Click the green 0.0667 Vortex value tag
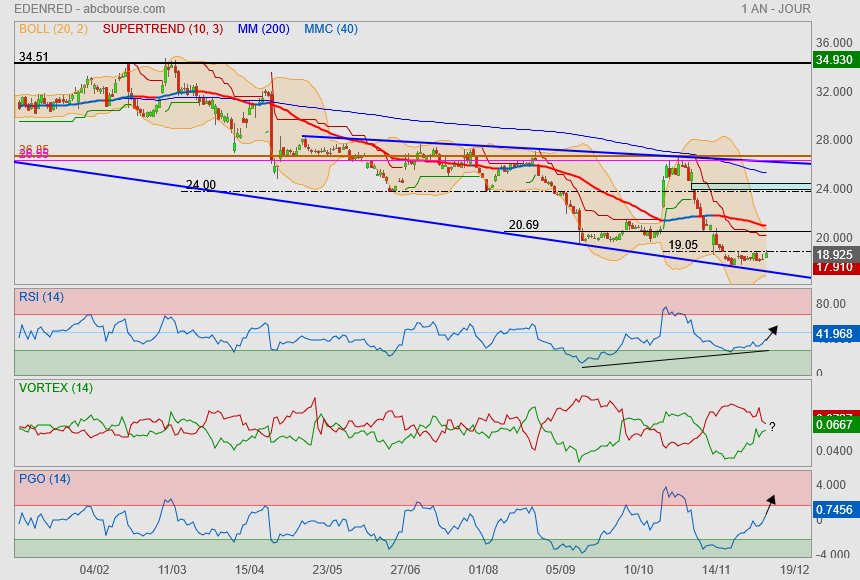Viewport: 860px width, 580px height. click(833, 426)
